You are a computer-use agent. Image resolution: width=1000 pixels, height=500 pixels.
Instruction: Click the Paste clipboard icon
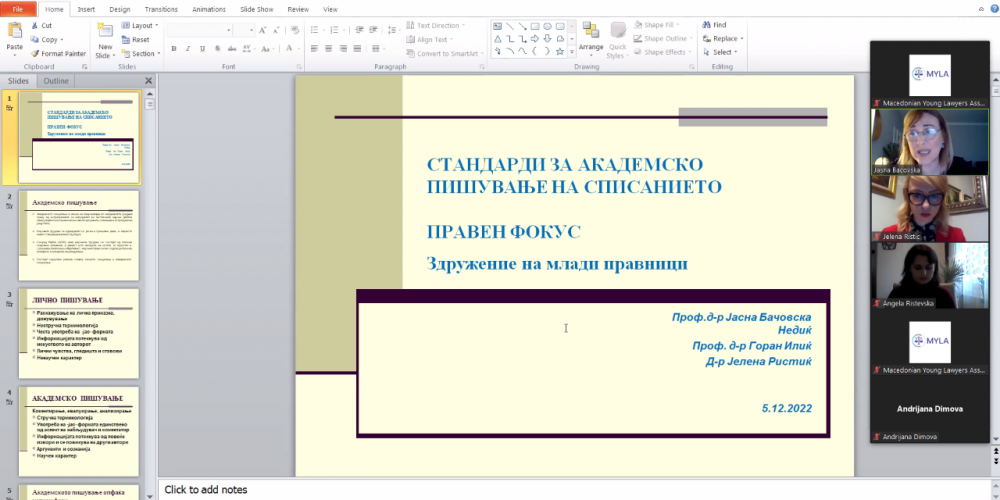[14, 33]
